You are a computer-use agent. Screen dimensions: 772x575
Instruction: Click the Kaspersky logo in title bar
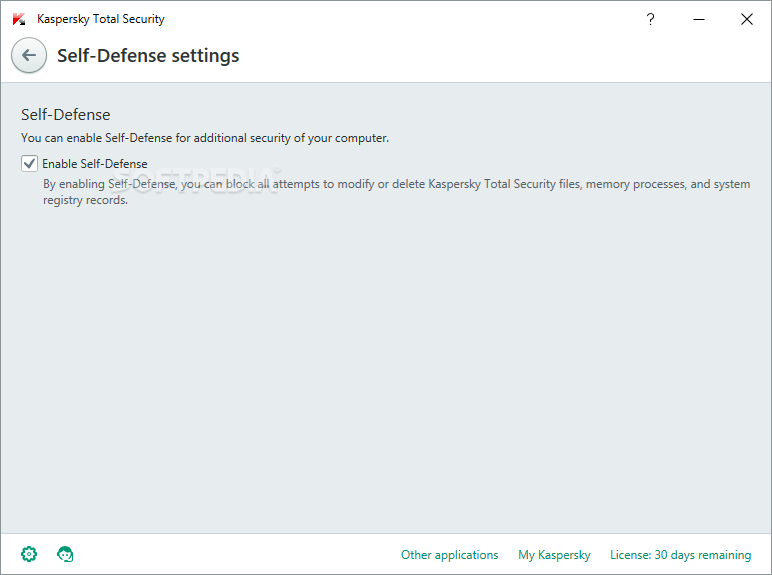tap(19, 19)
